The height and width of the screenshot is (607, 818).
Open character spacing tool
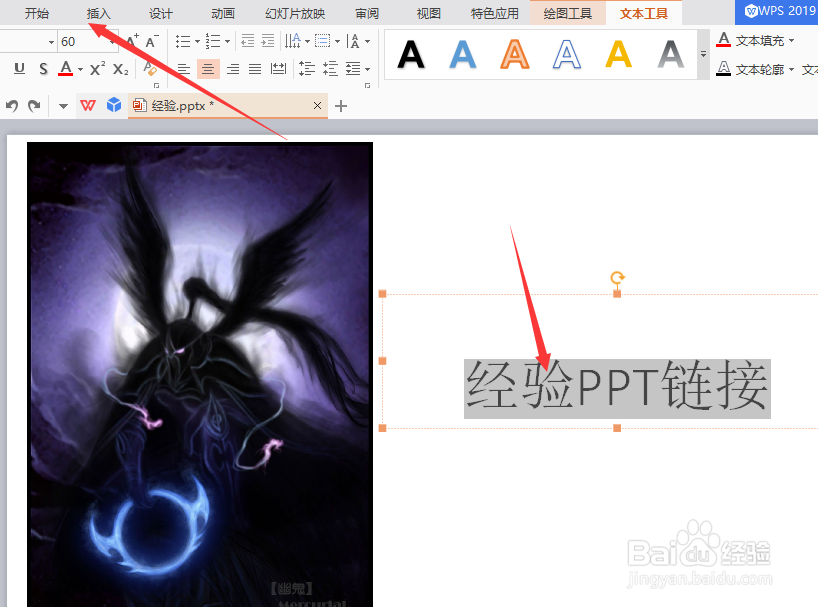point(353,41)
